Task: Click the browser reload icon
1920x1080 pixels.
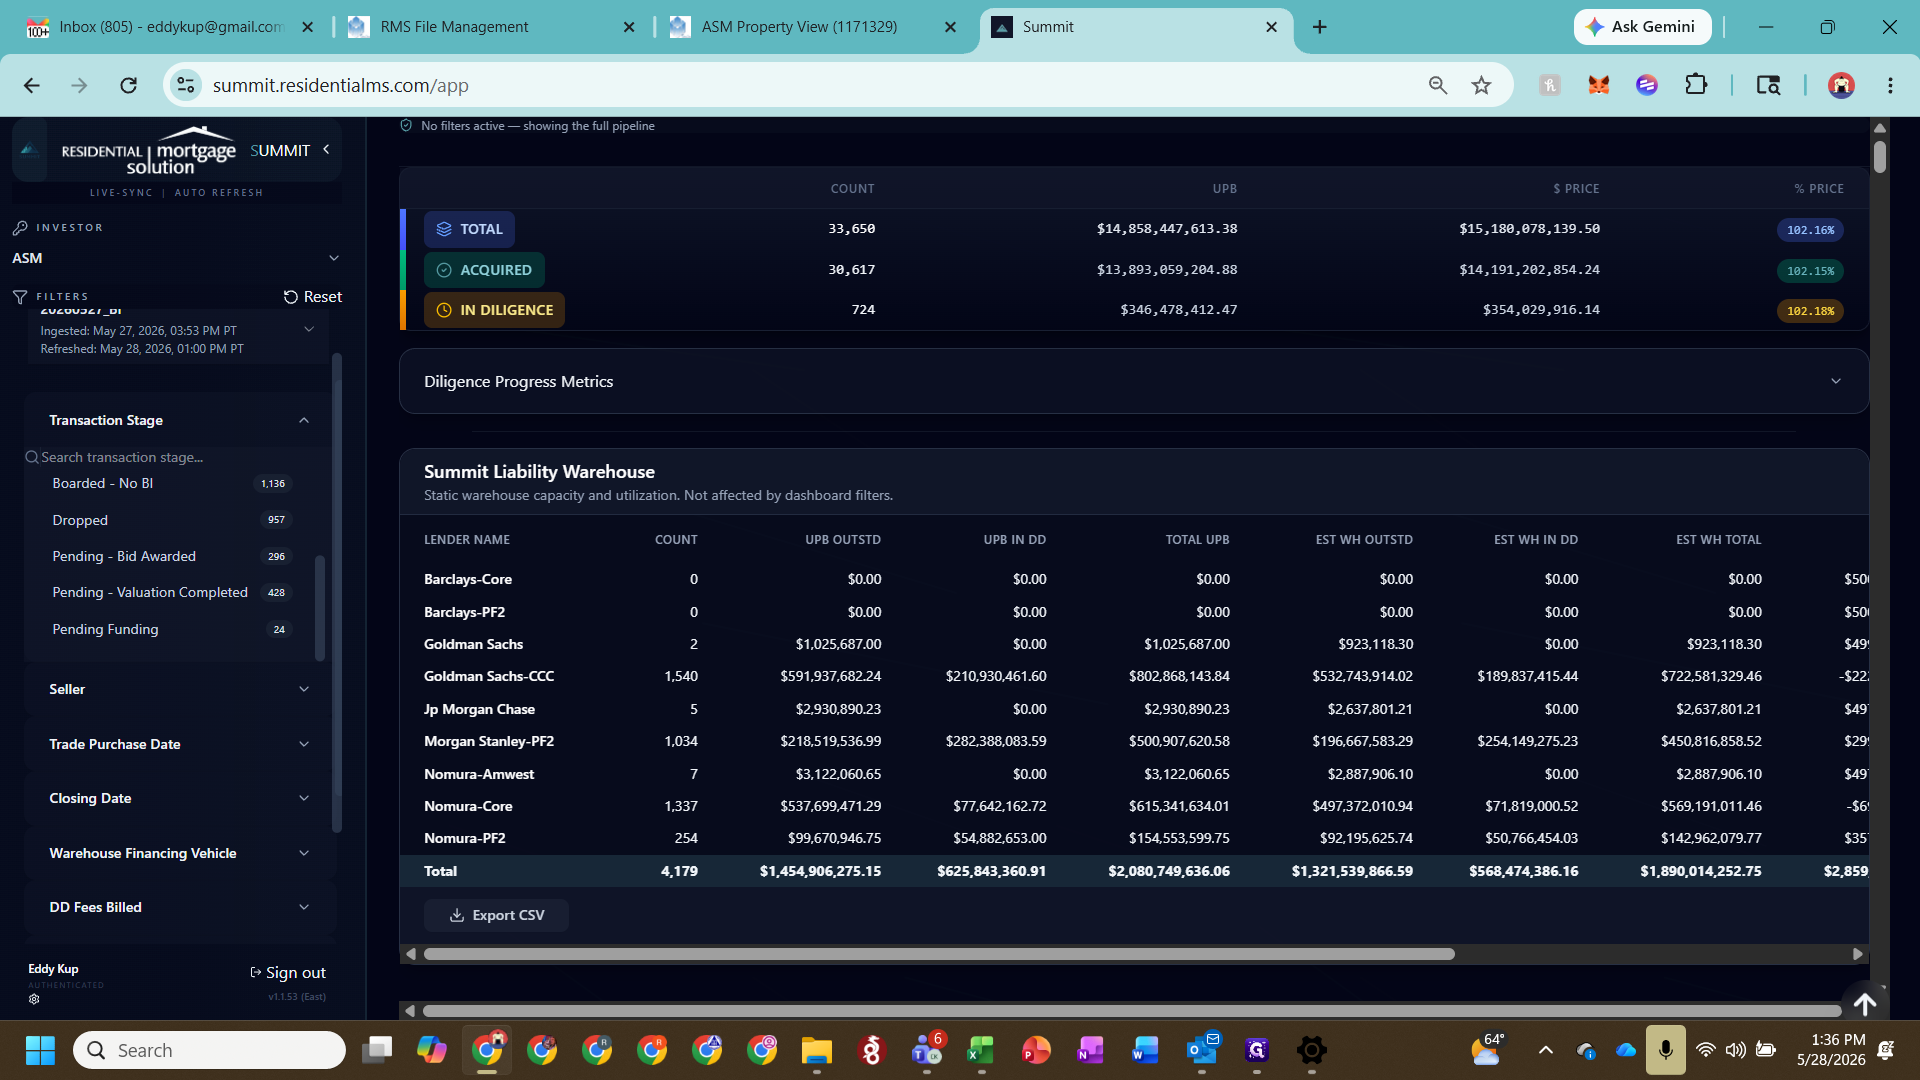Action: (x=128, y=85)
